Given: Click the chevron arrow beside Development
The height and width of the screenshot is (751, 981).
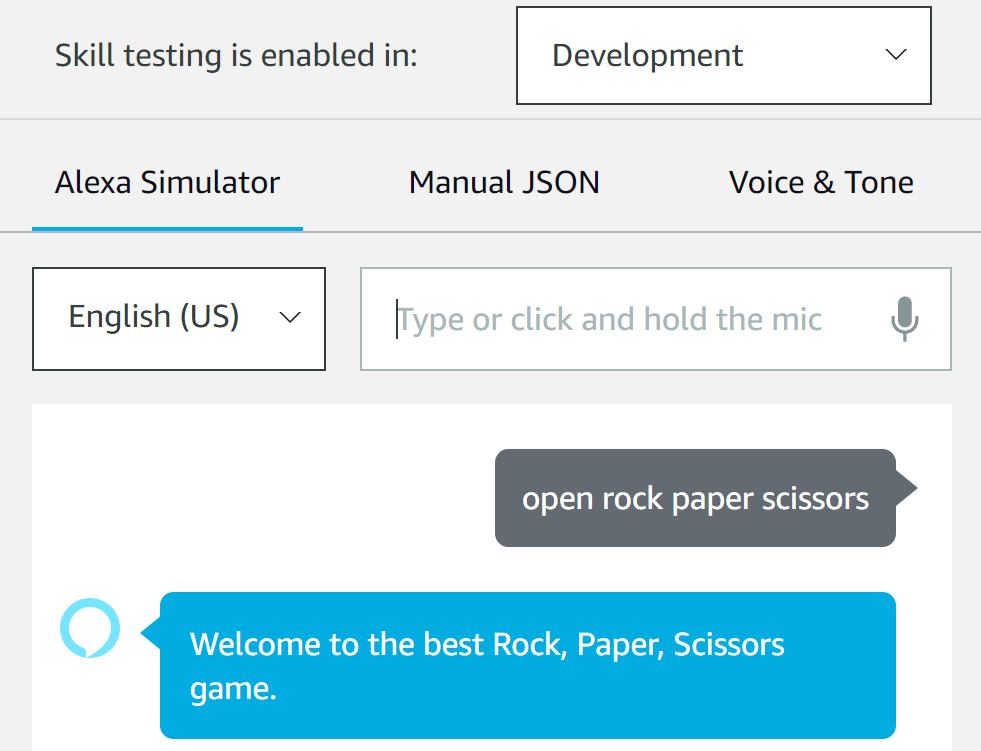Looking at the screenshot, I should [x=896, y=54].
